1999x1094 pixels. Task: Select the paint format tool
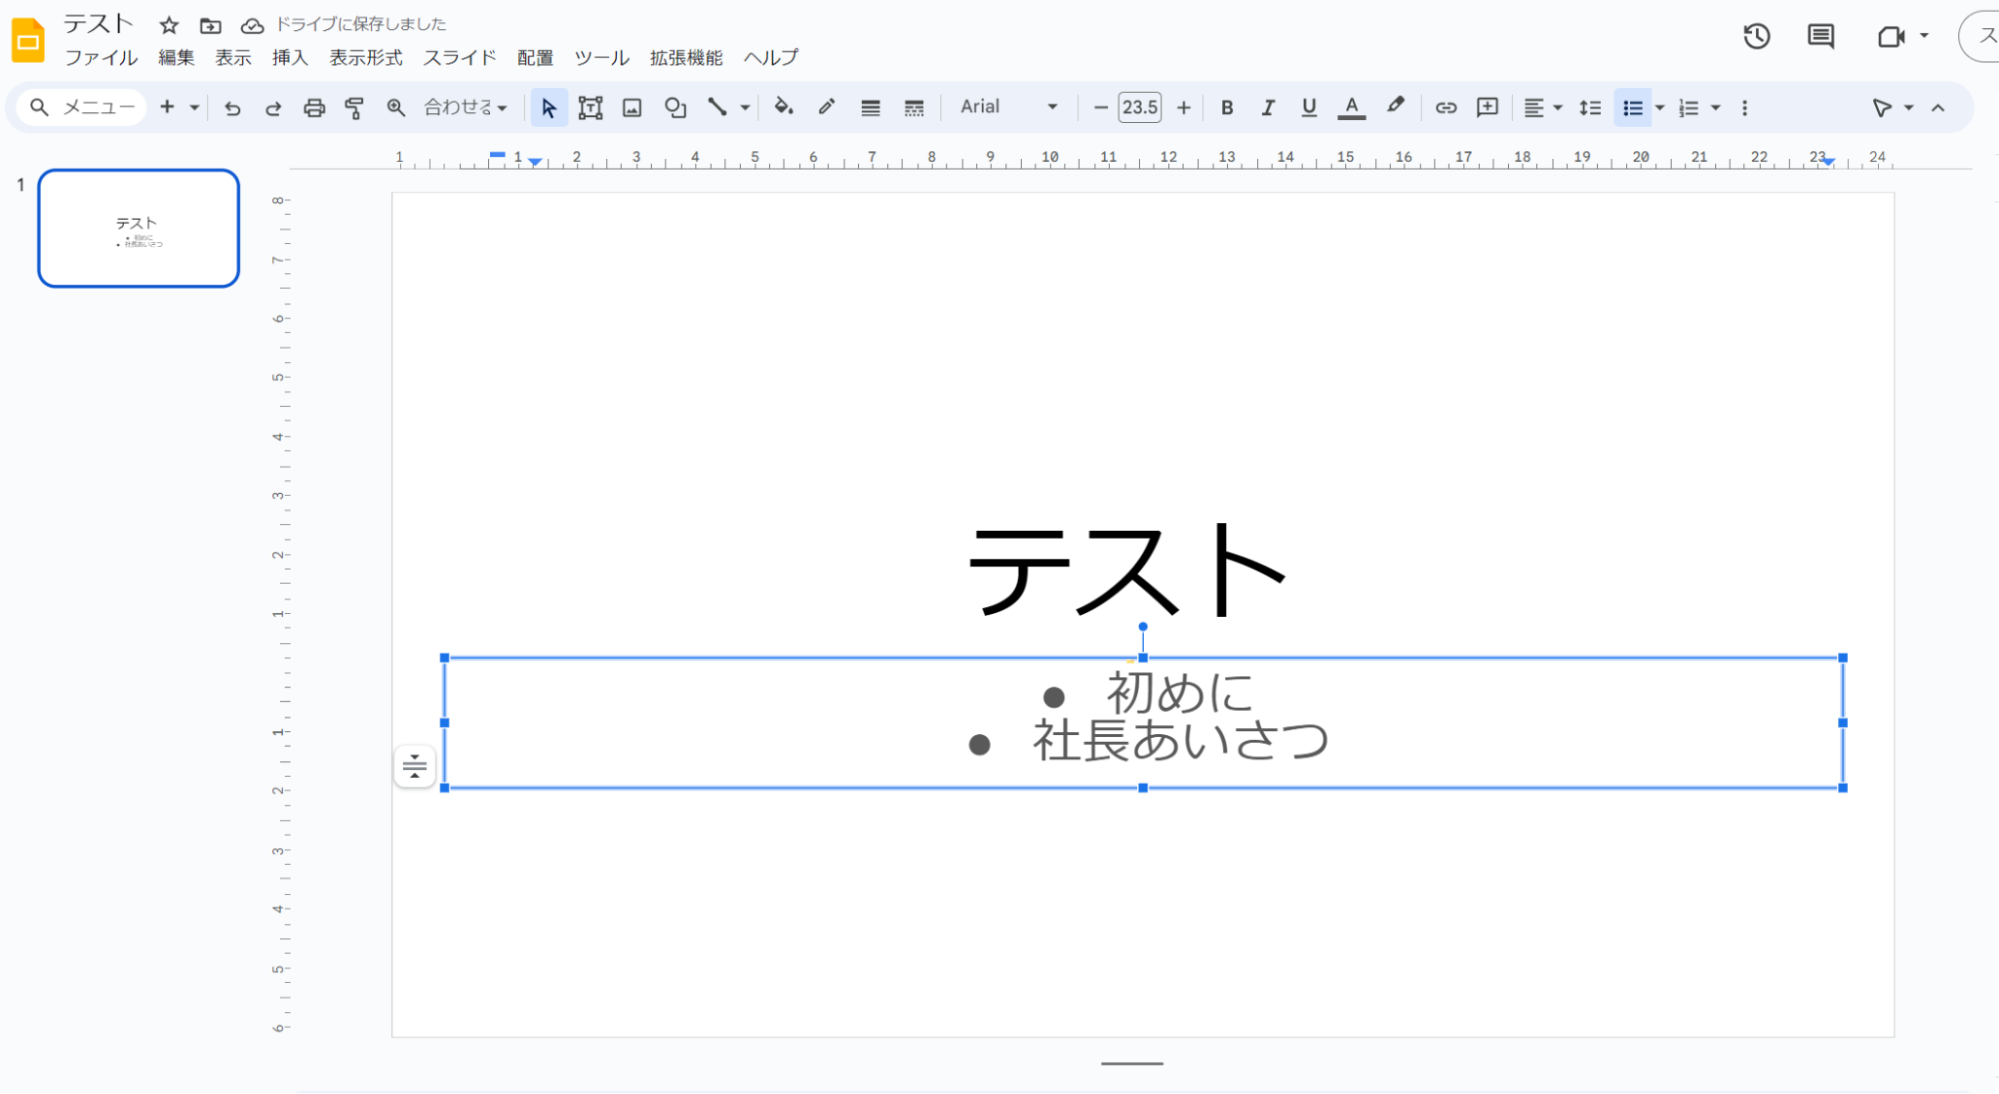pos(354,108)
